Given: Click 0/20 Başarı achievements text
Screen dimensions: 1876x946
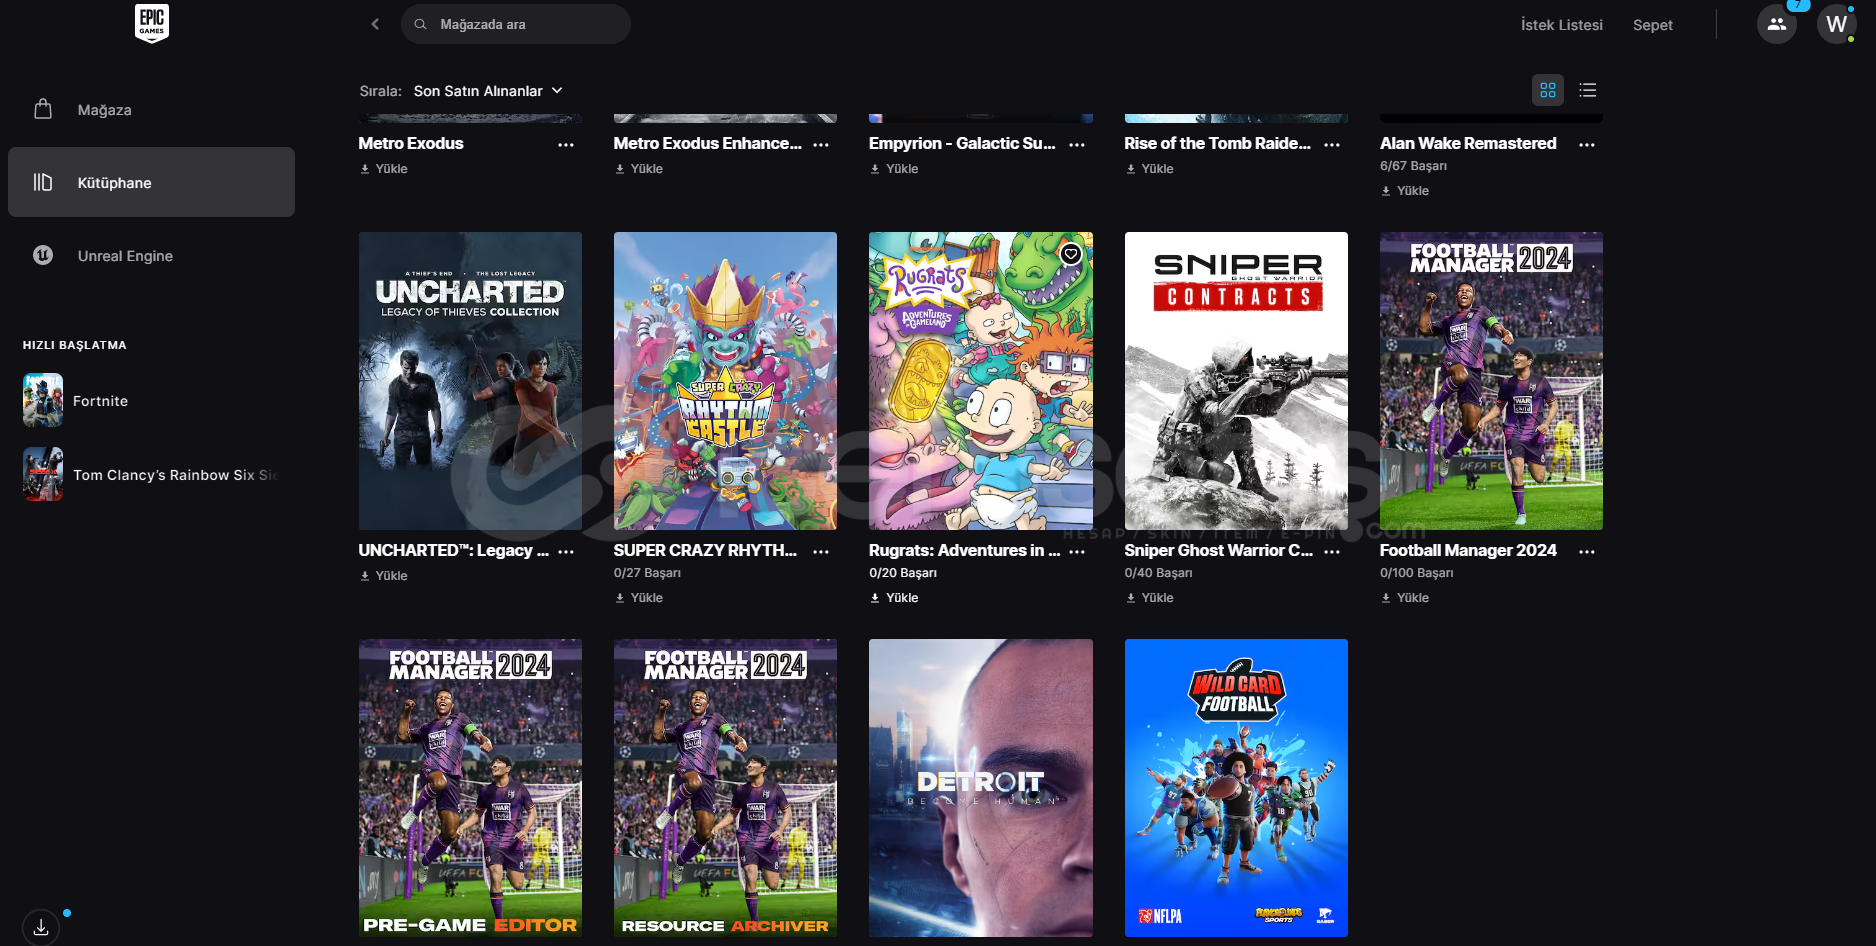Looking at the screenshot, I should pyautogui.click(x=903, y=573).
